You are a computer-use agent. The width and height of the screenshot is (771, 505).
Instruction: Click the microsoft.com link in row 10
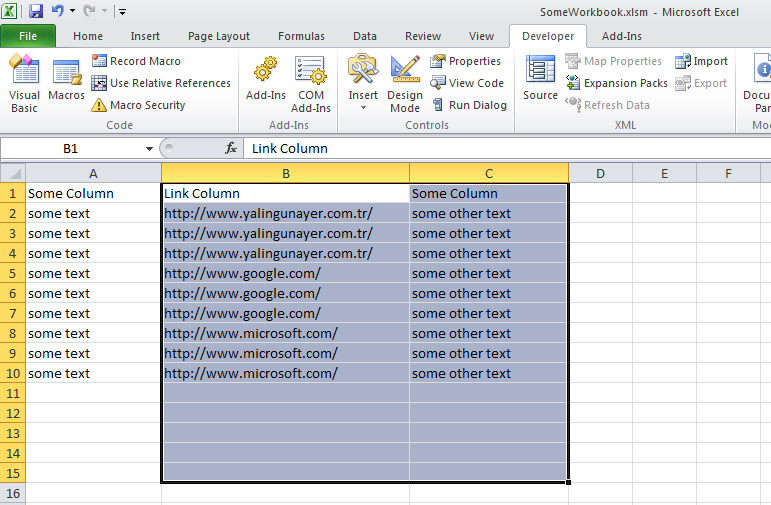tap(251, 373)
